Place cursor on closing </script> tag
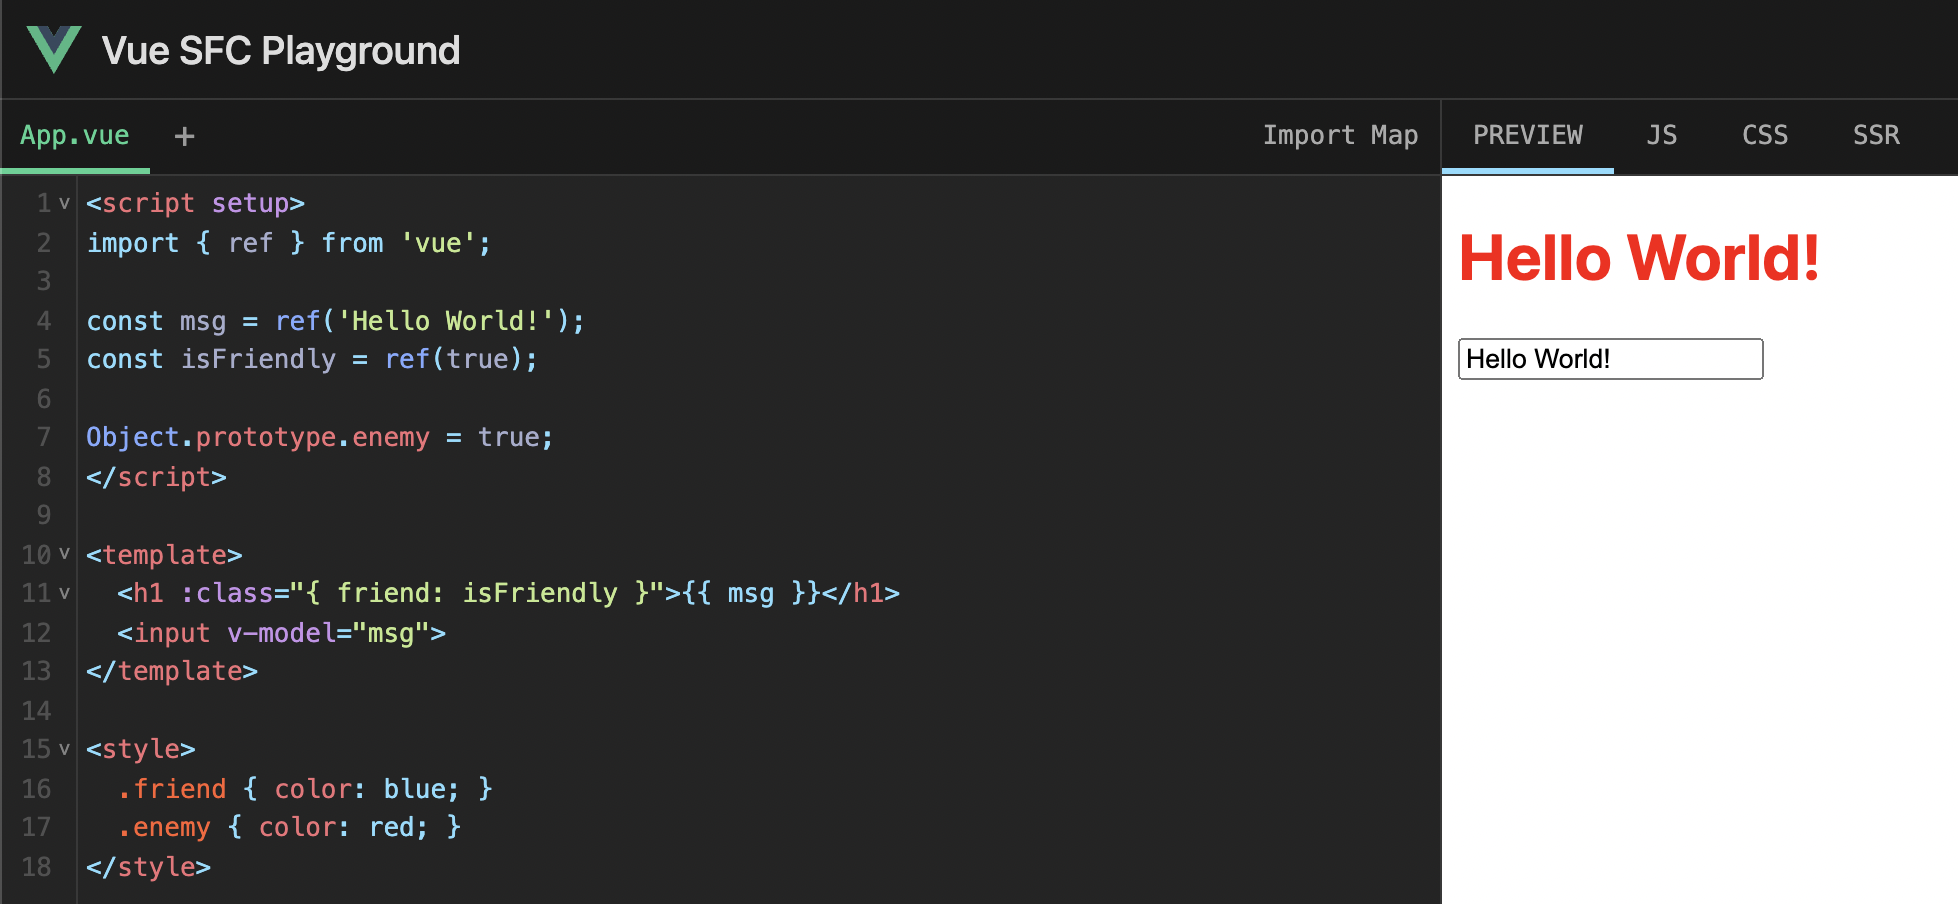The height and width of the screenshot is (904, 1958). [x=156, y=477]
